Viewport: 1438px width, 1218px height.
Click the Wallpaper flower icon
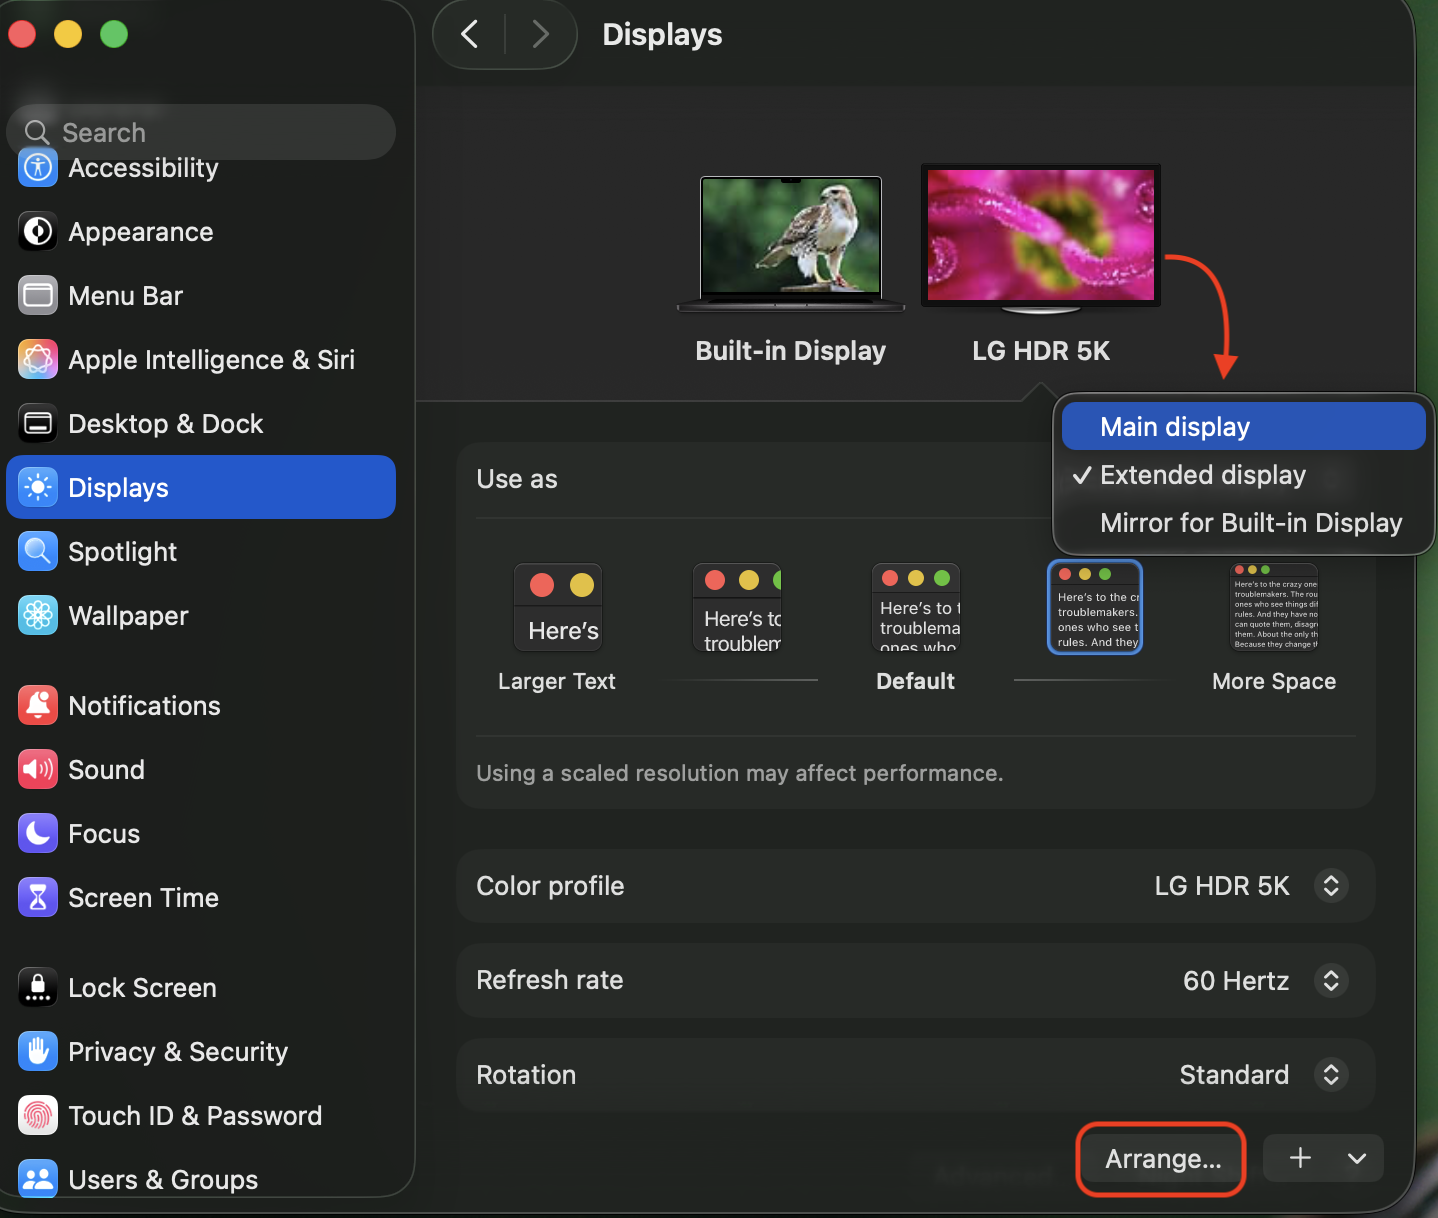(38, 616)
